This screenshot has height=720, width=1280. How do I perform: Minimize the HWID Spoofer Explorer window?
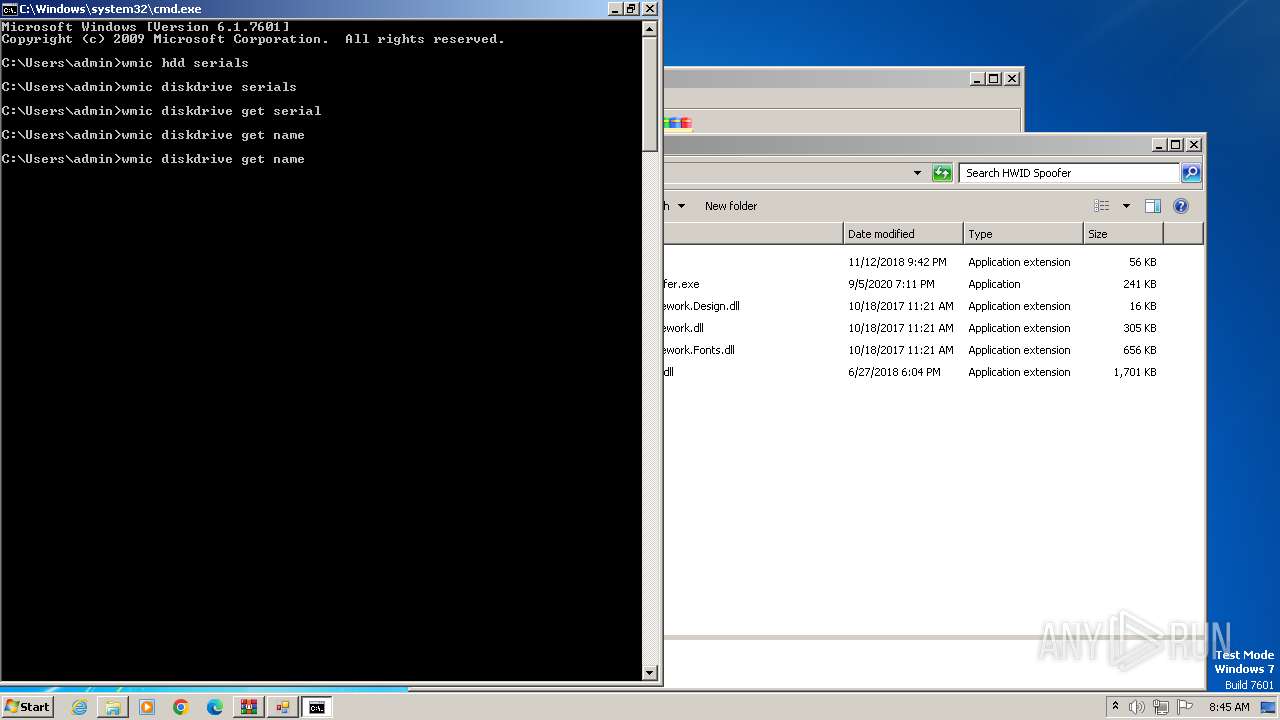[1157, 144]
